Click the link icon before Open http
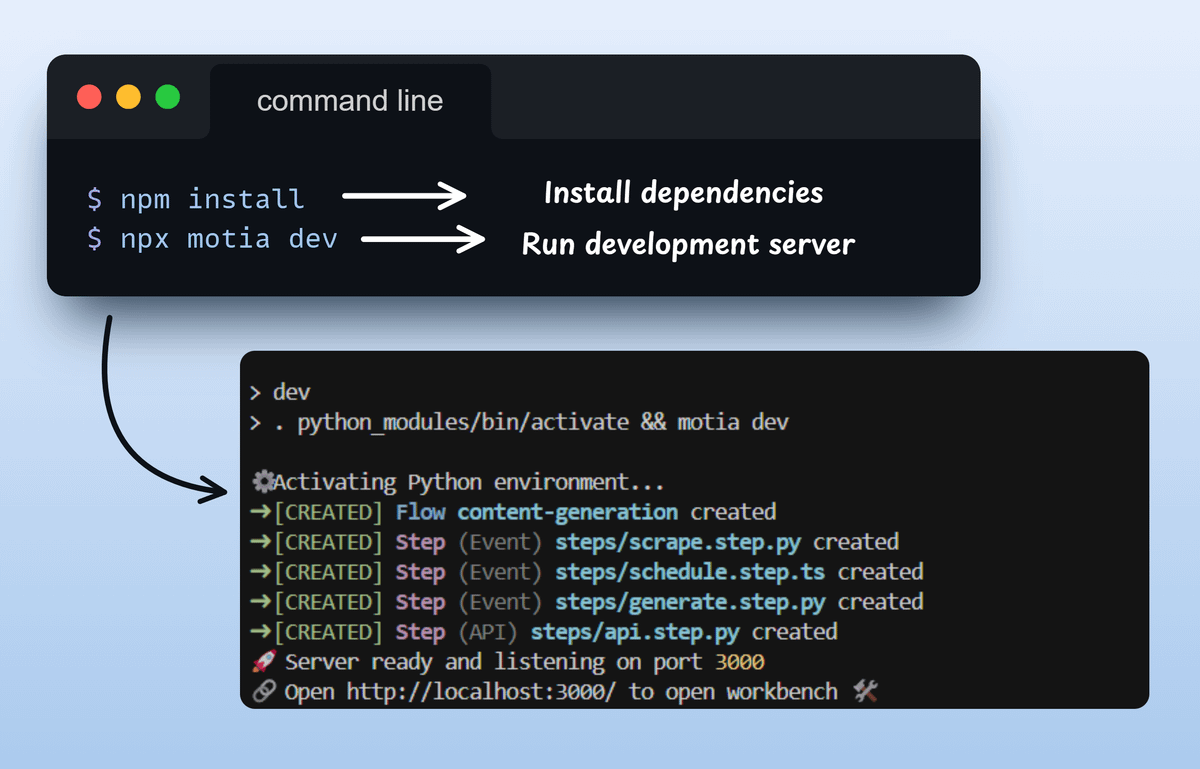The image size is (1200, 769). click(x=263, y=692)
